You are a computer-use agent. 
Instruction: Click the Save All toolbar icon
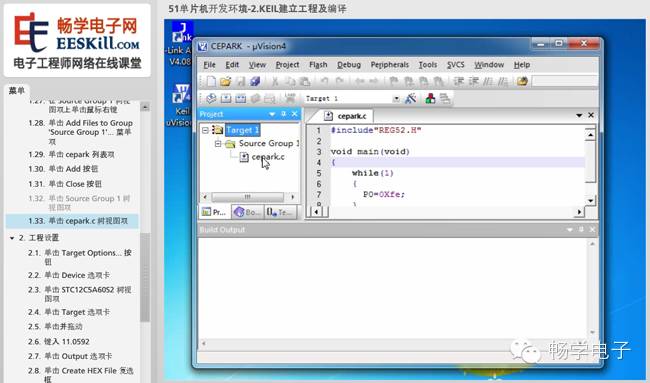(255, 81)
